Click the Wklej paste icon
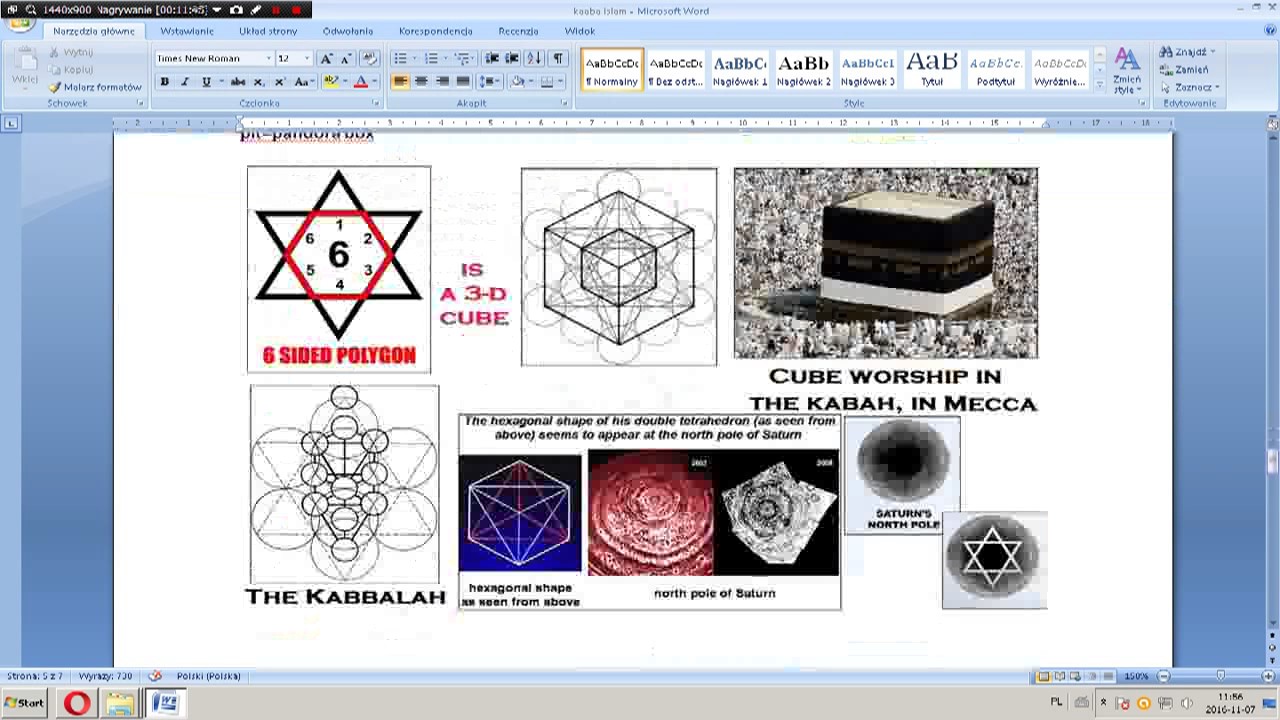Screen dimensions: 1280x720 pos(24,66)
